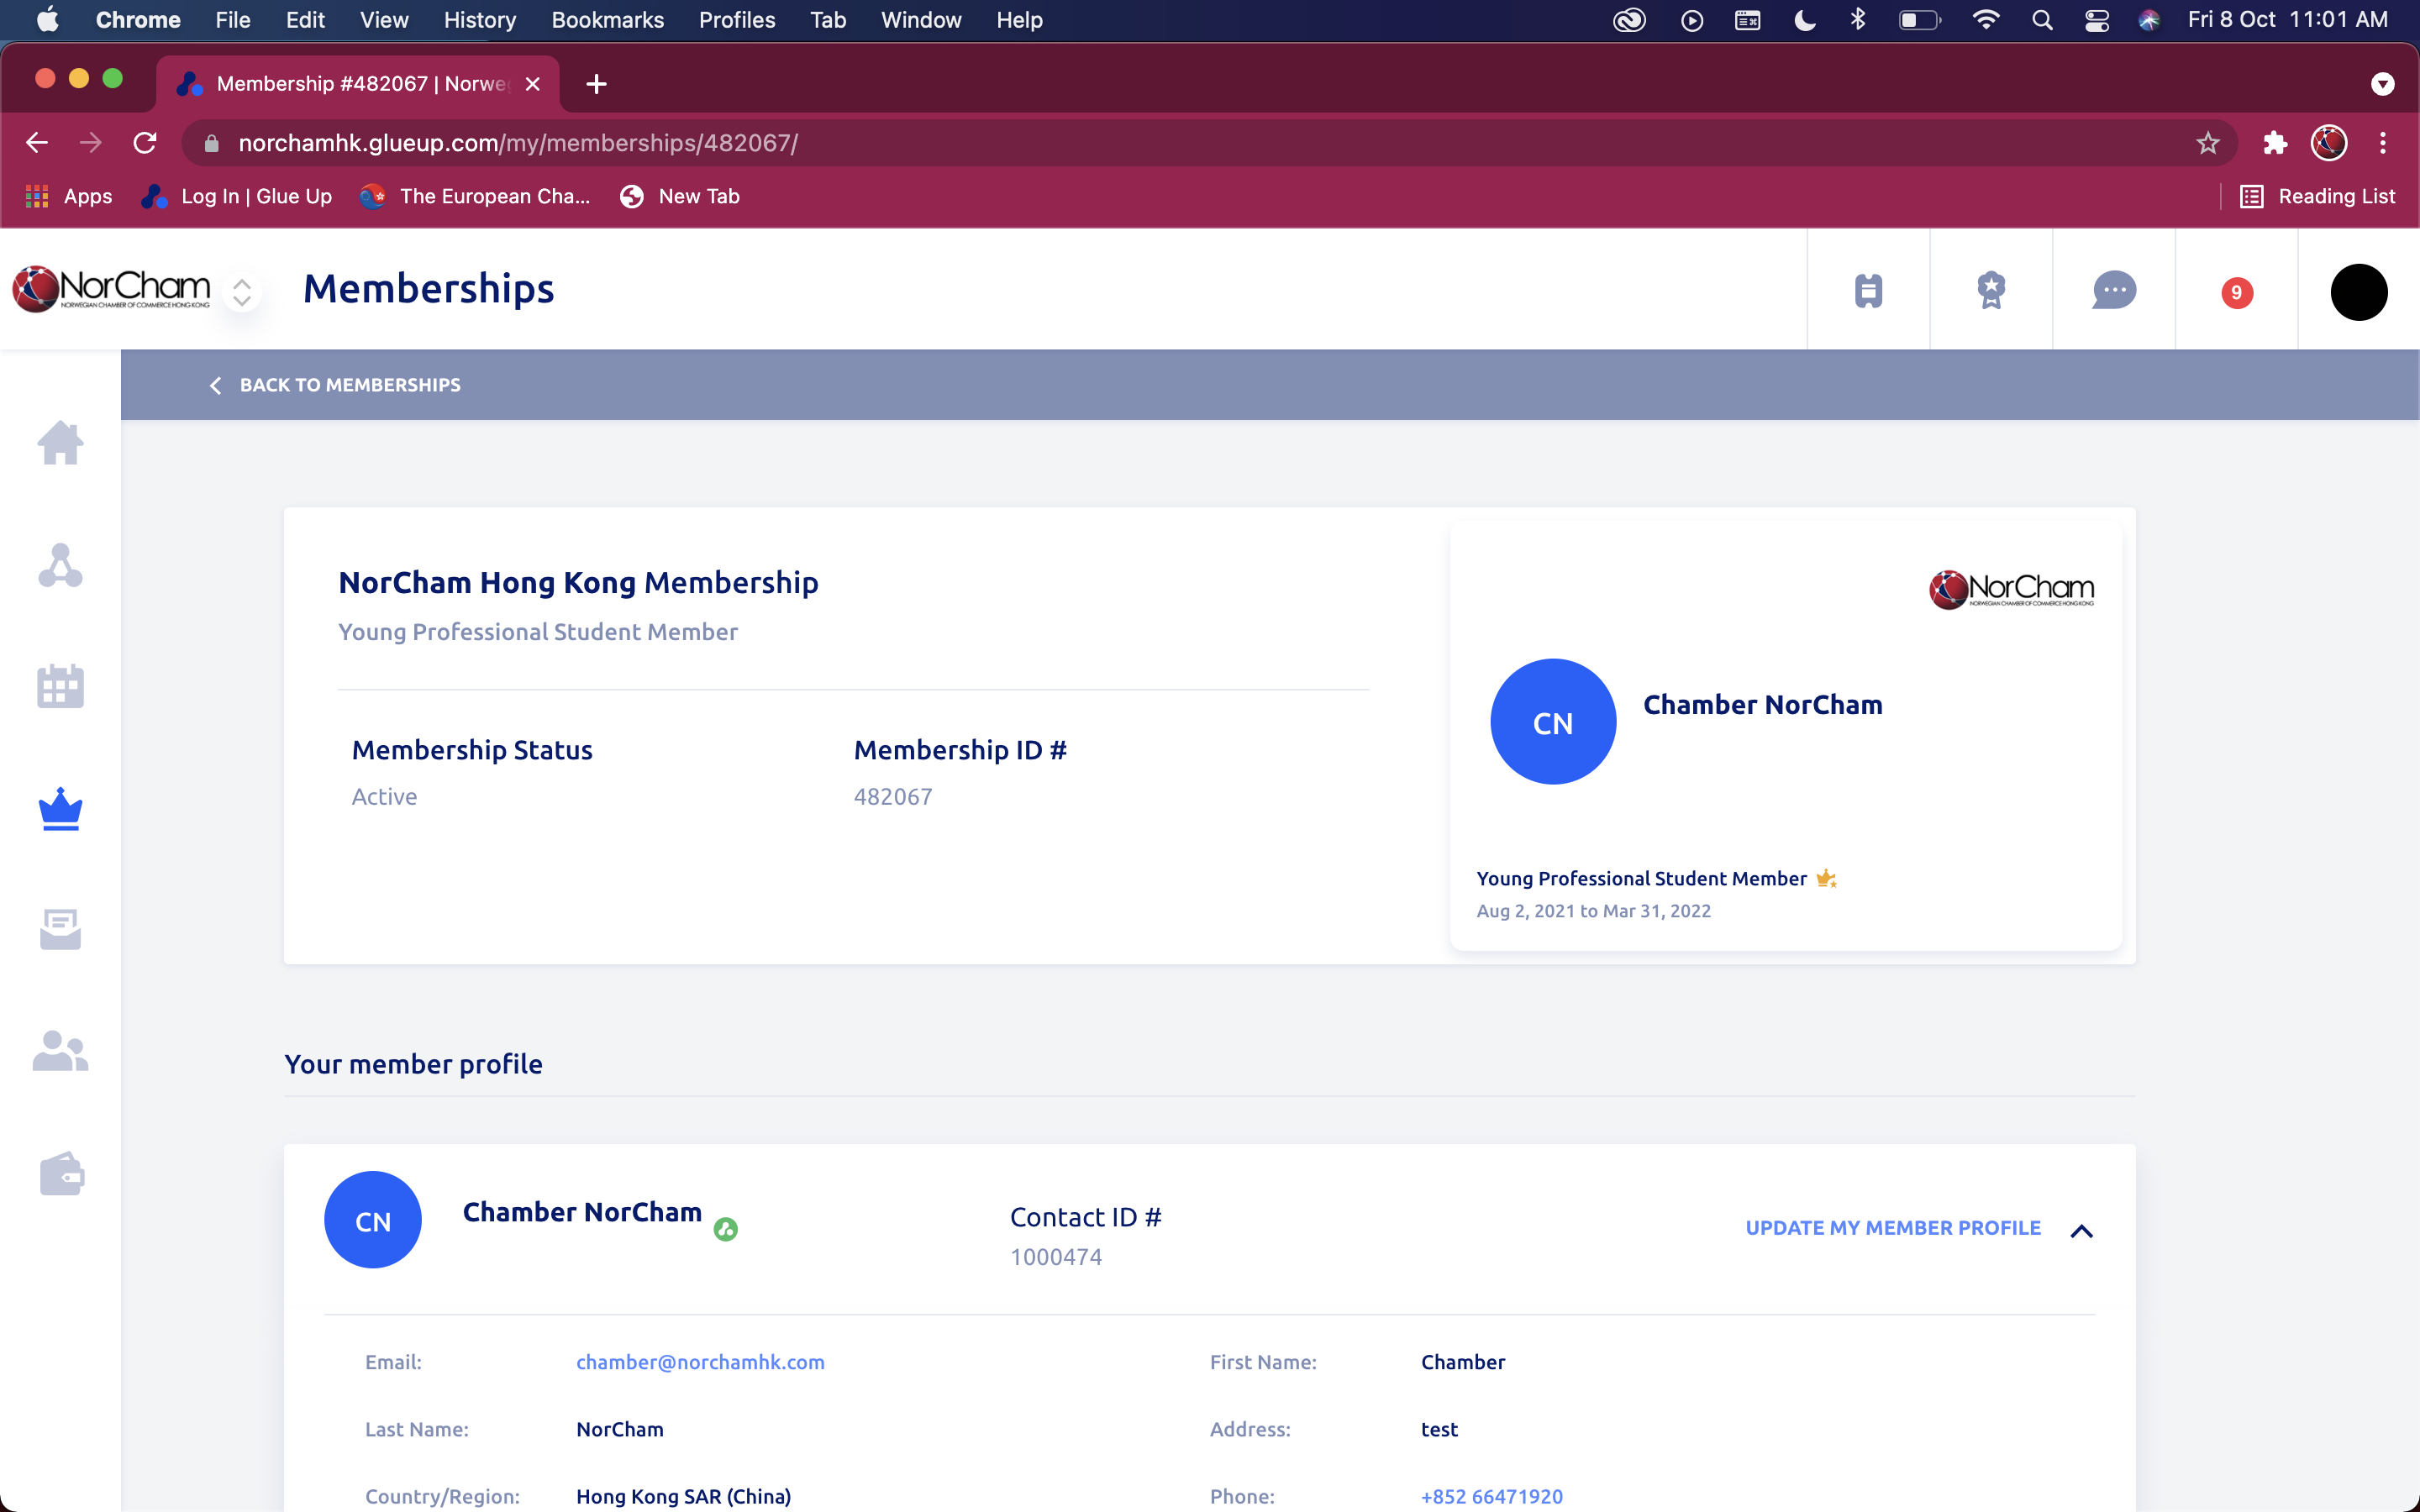Open the black user avatar menu
This screenshot has height=1512, width=2420.
click(2359, 292)
